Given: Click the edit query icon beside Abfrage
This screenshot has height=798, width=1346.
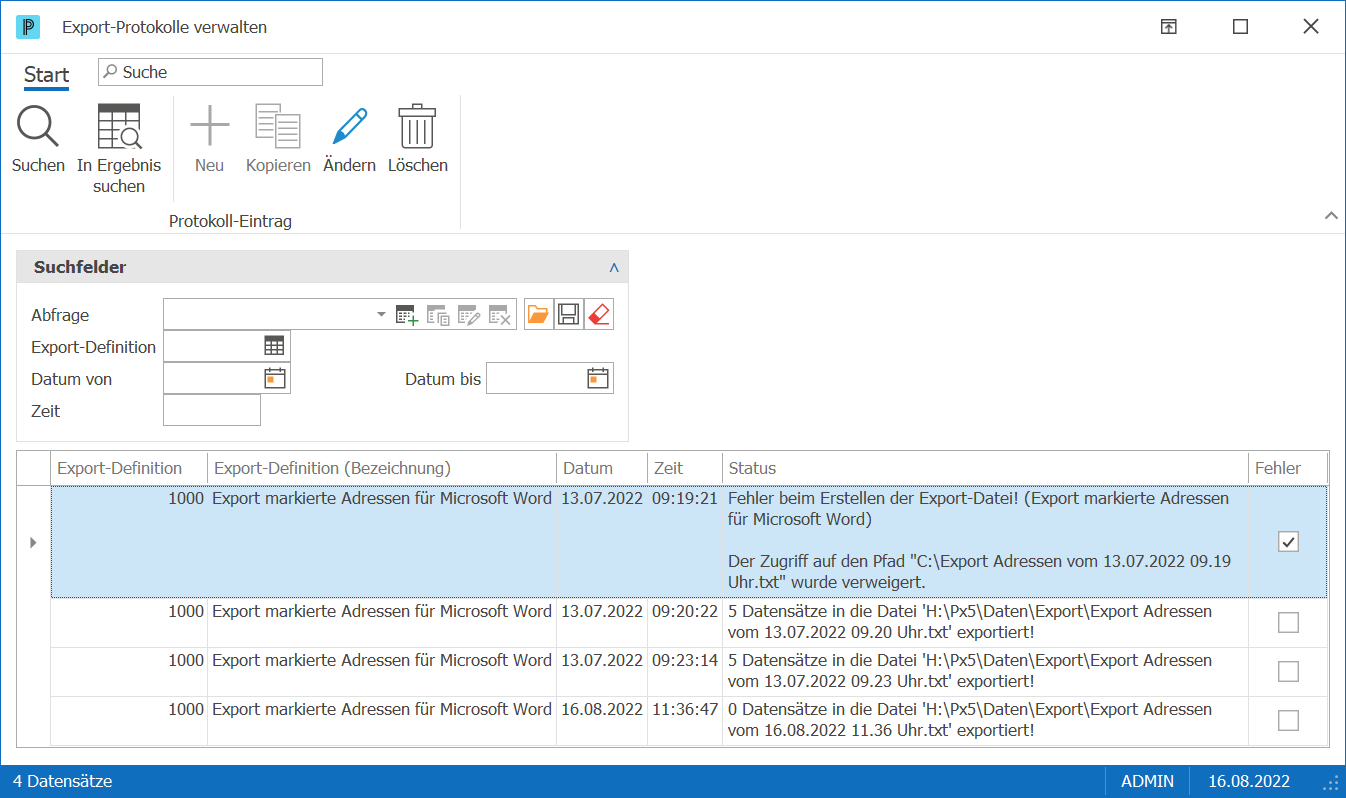Looking at the screenshot, I should pos(469,315).
